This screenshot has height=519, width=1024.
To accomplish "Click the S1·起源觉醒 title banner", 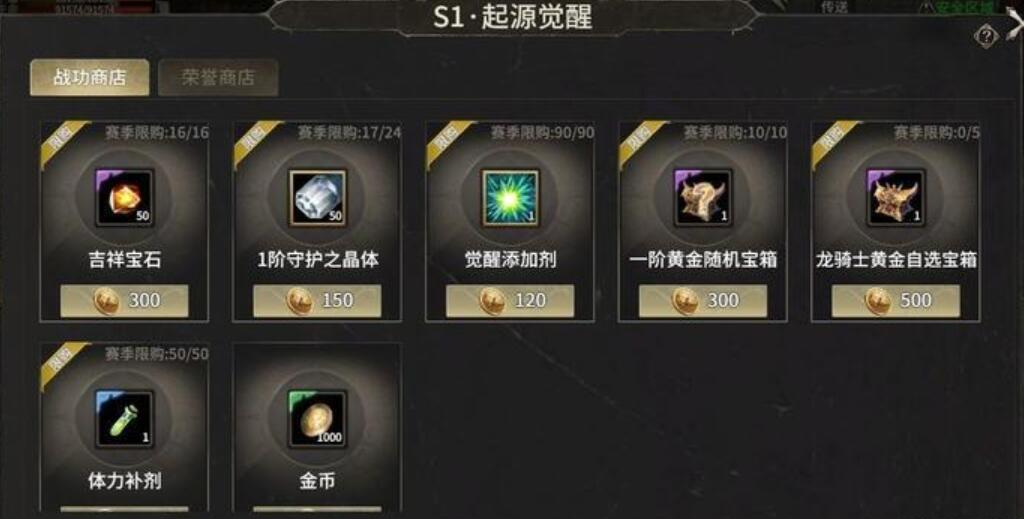I will click(513, 17).
